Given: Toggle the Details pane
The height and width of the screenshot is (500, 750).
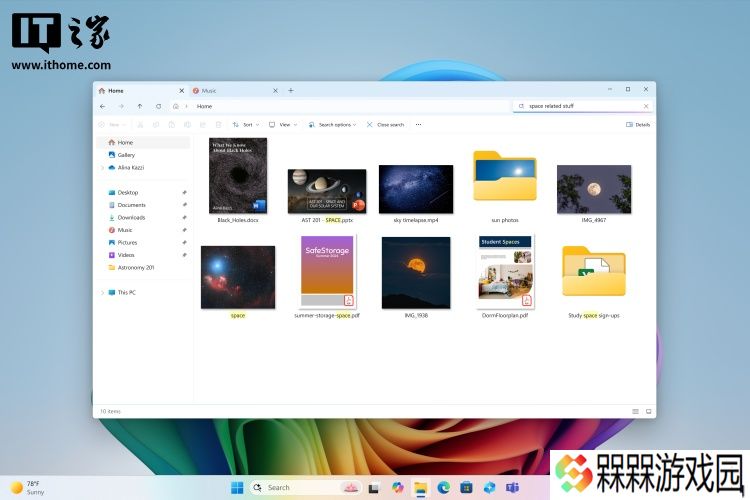Looking at the screenshot, I should [x=638, y=124].
